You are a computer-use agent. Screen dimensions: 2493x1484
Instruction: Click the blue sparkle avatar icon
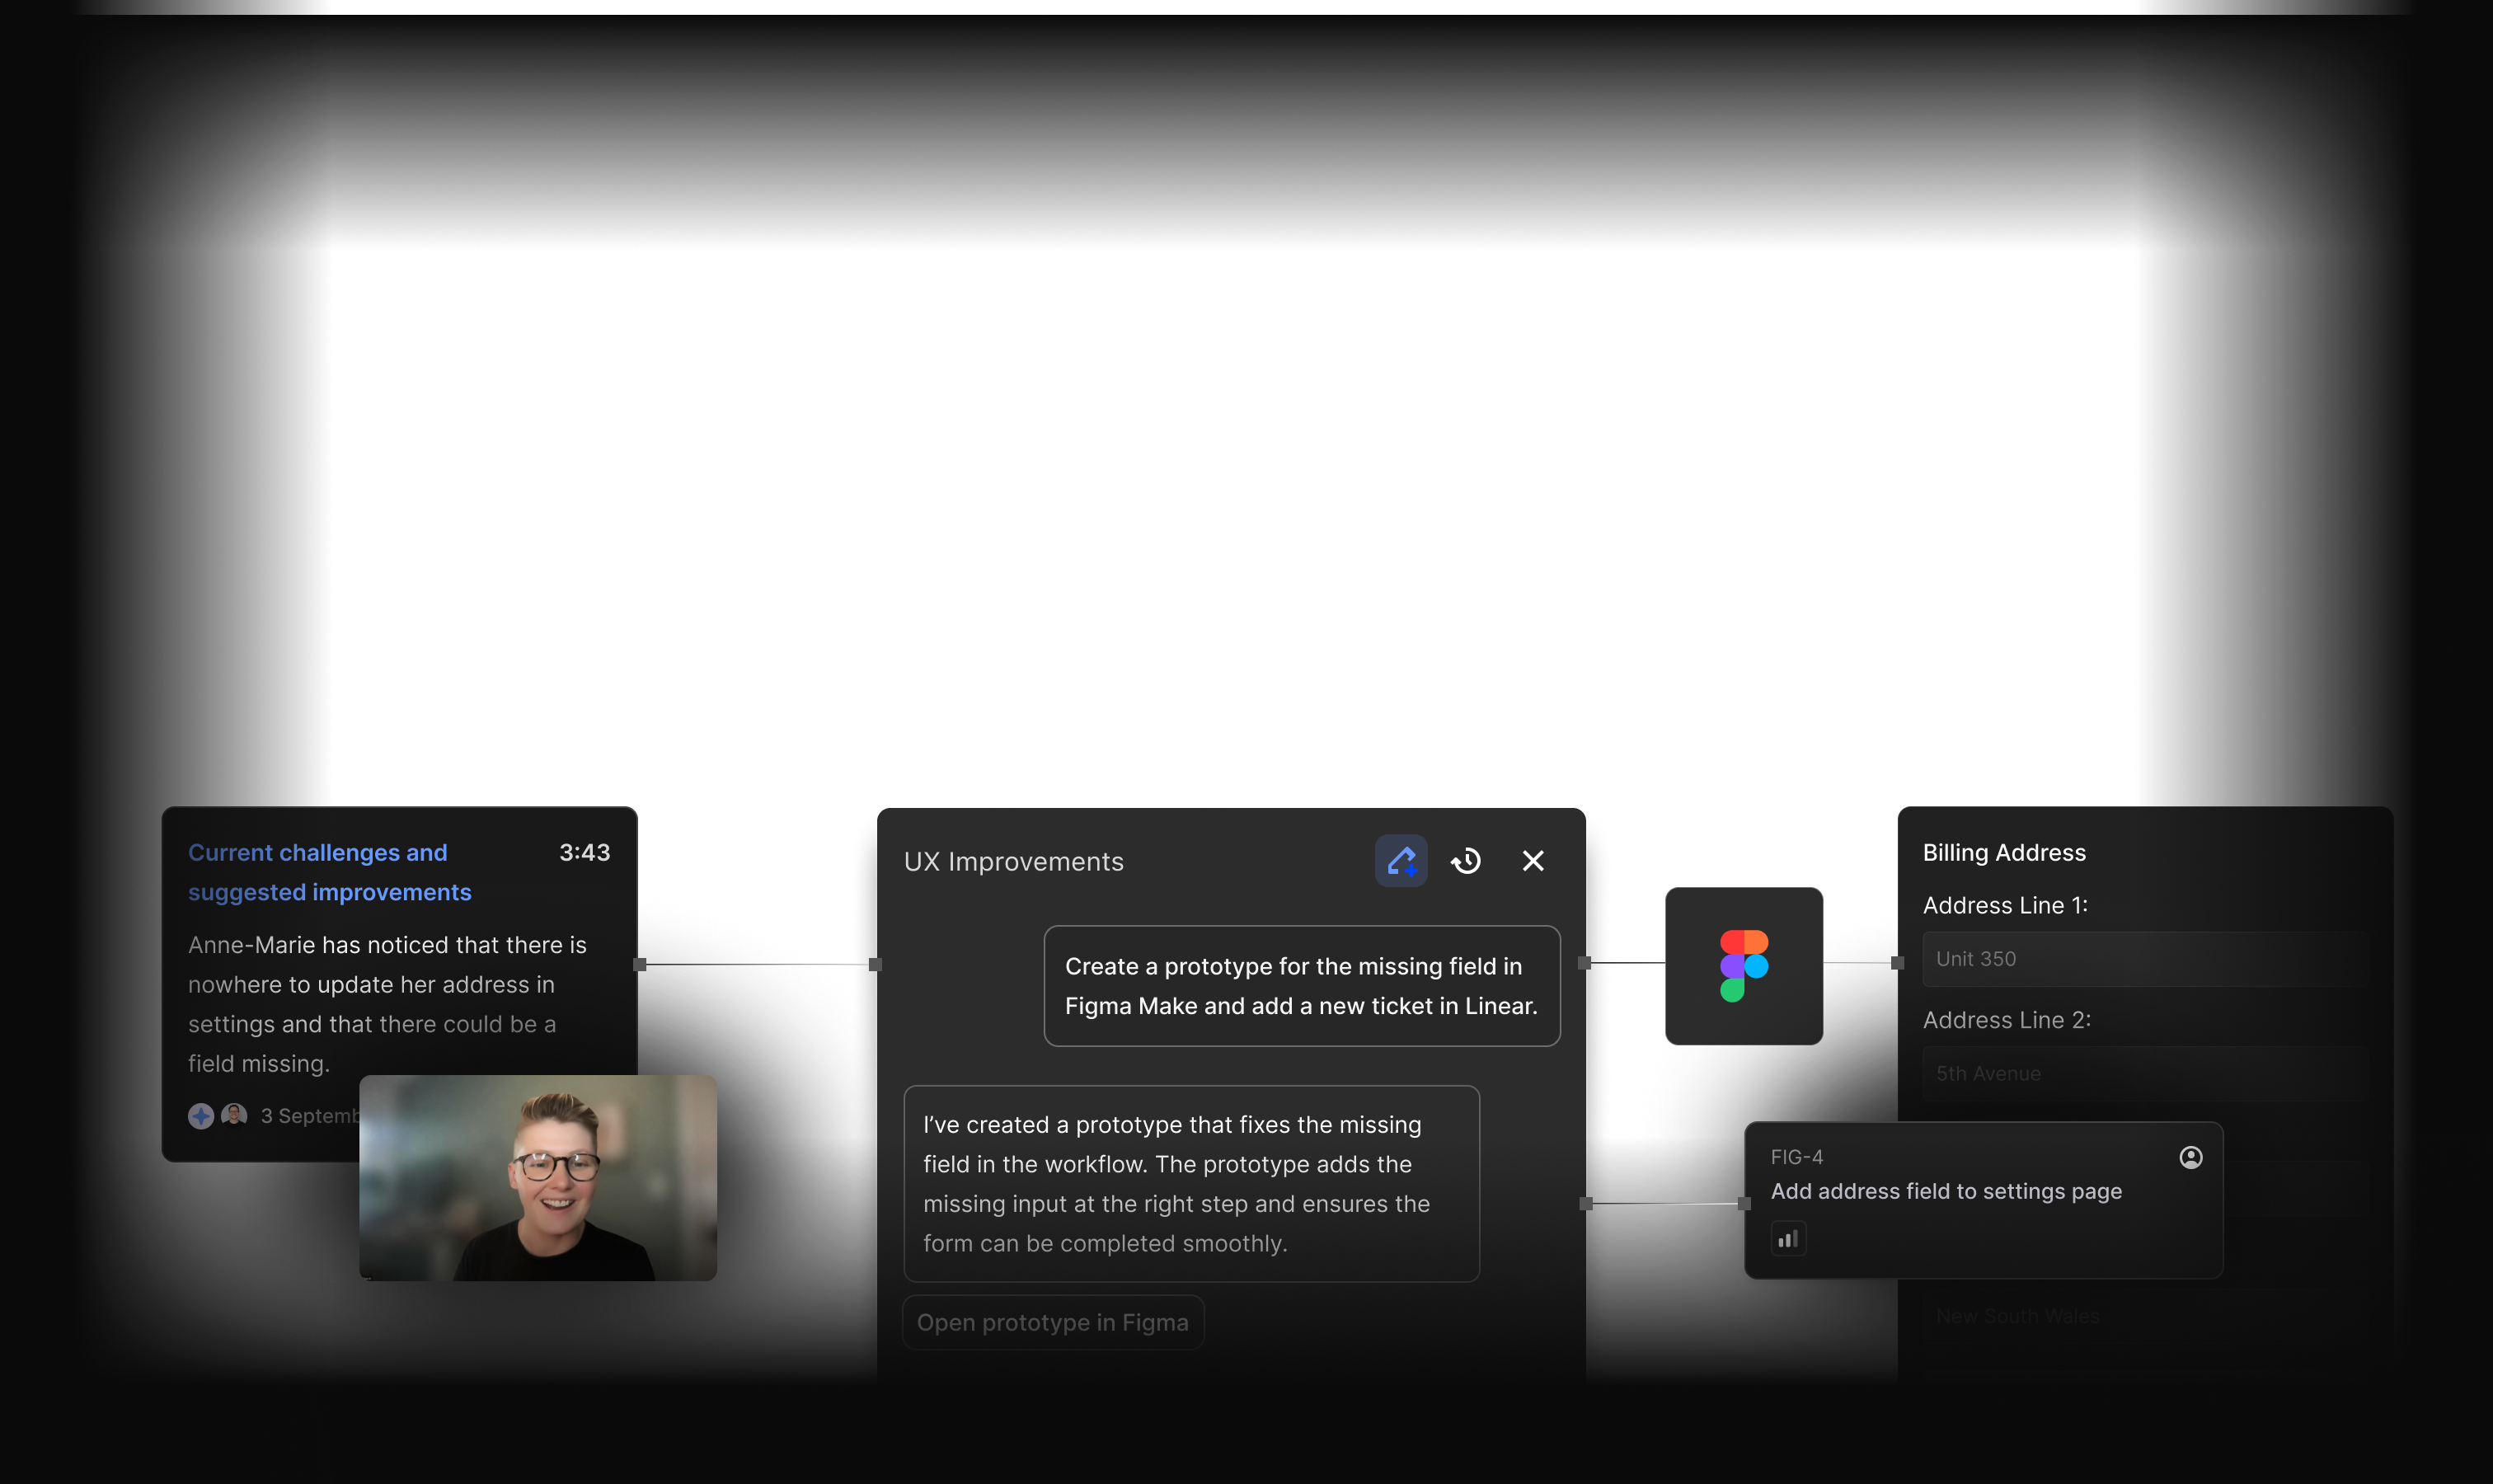pyautogui.click(x=201, y=1116)
